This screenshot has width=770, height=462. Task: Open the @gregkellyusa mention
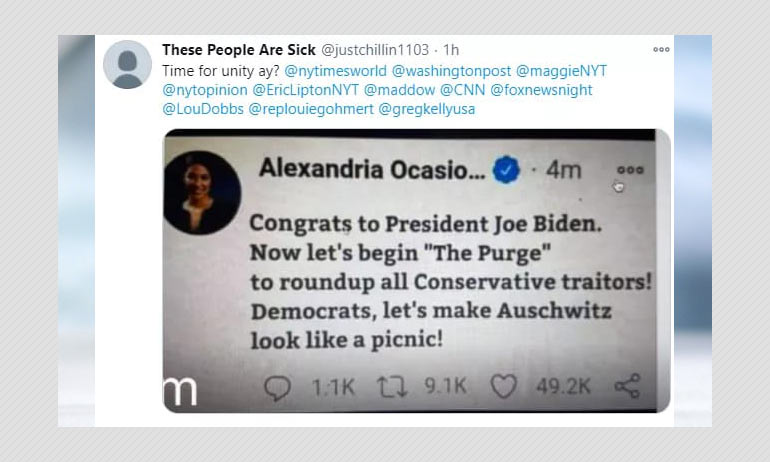pos(426,109)
